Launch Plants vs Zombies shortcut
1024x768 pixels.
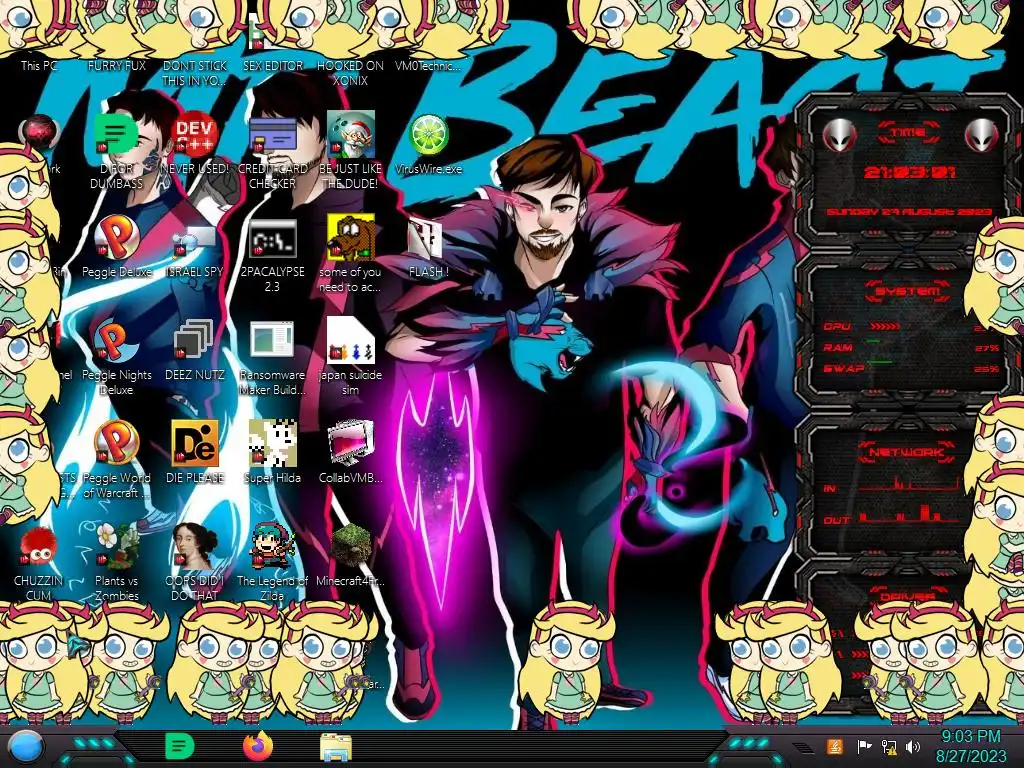116,546
